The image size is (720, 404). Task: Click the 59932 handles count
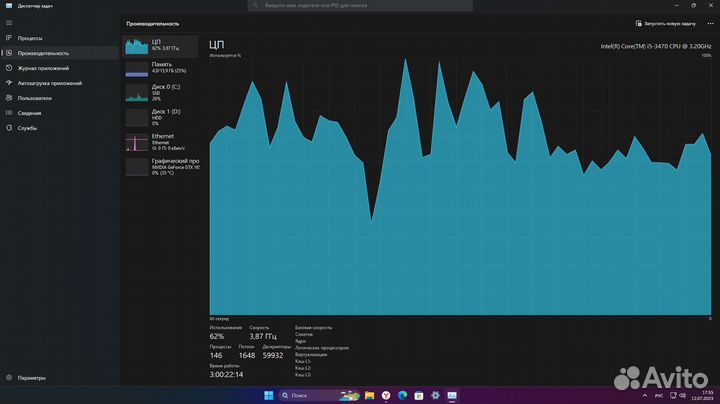tap(273, 355)
